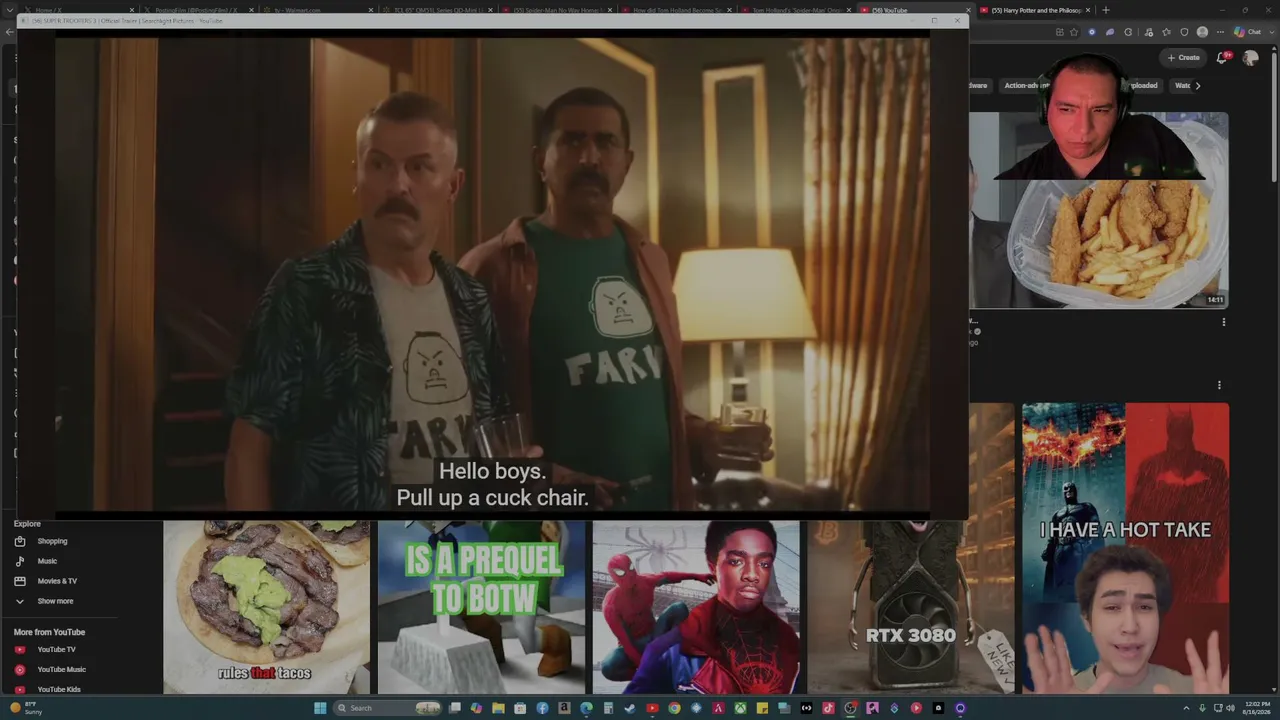Open the weather widget in the taskbar
Screen dimensions: 1280x720
pyautogui.click(x=27, y=708)
